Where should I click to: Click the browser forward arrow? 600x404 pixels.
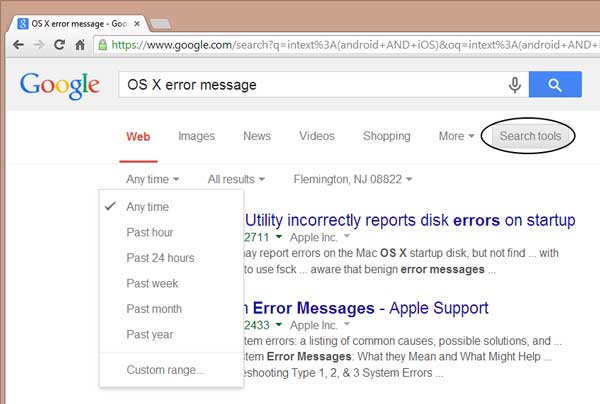coord(38,45)
